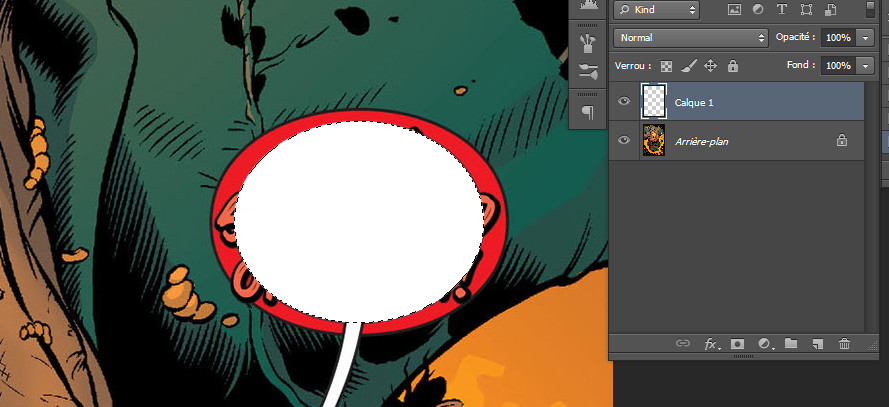The width and height of the screenshot is (889, 407).
Task: Click the Fond label
Action: coord(801,65)
